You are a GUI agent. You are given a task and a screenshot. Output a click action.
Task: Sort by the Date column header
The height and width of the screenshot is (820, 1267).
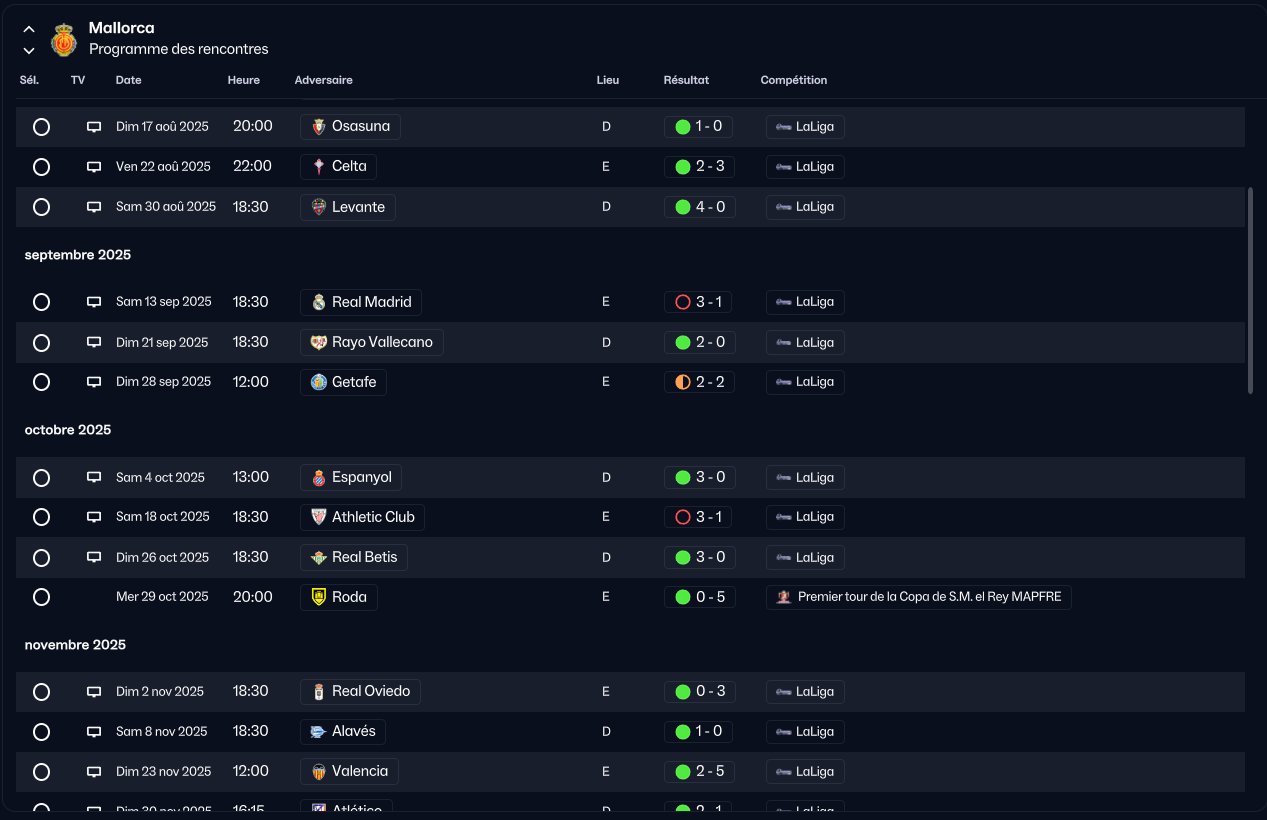[x=128, y=80]
